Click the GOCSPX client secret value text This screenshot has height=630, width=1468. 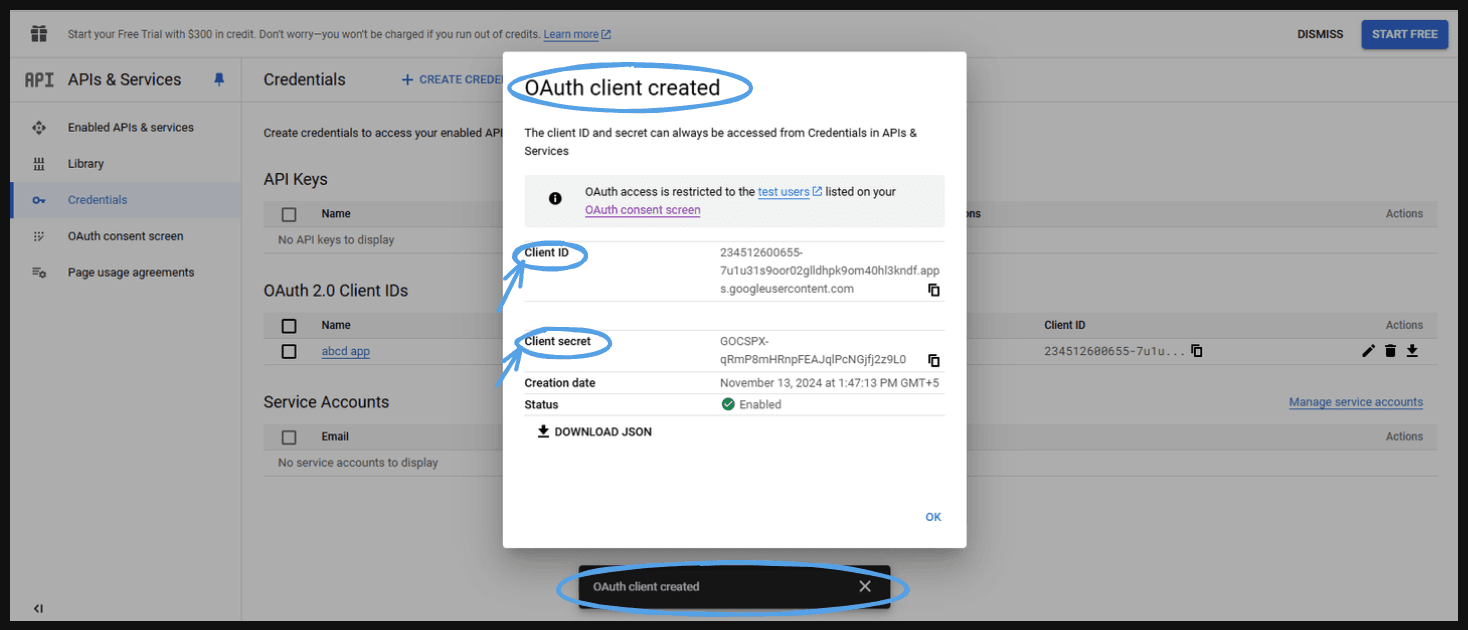pyautogui.click(x=812, y=350)
